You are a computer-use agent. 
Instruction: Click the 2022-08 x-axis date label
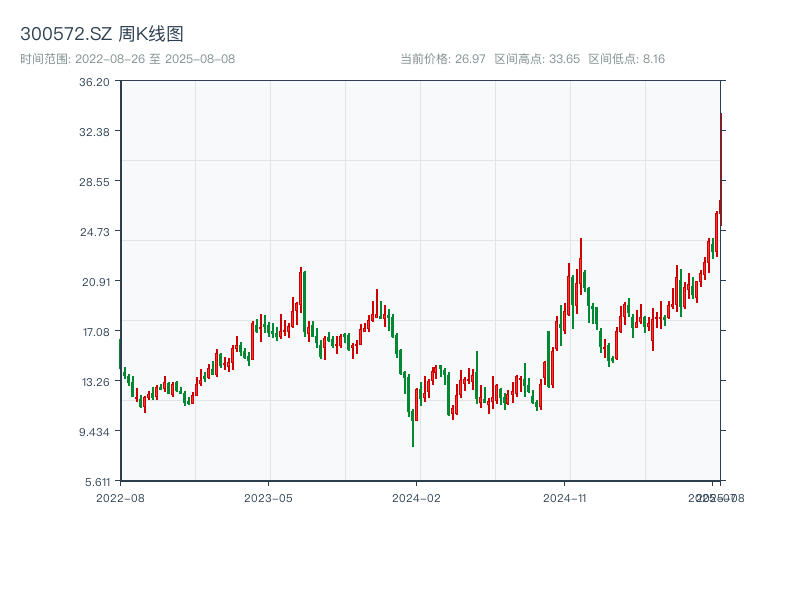[120, 497]
